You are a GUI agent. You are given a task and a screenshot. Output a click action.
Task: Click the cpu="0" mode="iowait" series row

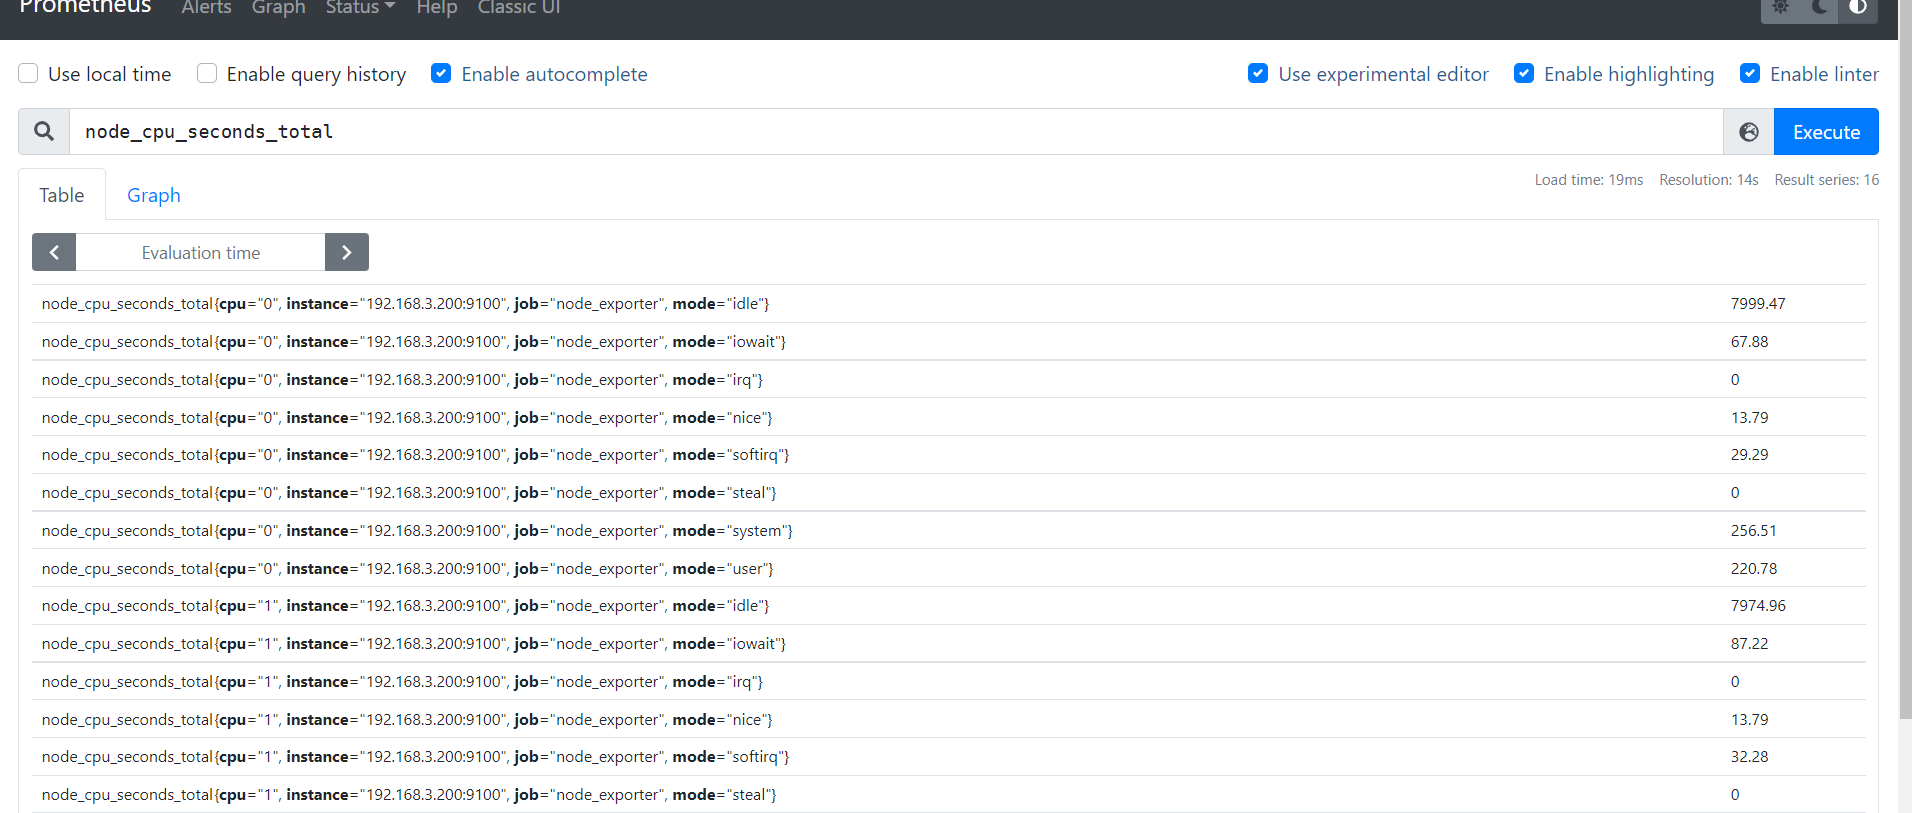pos(949,342)
